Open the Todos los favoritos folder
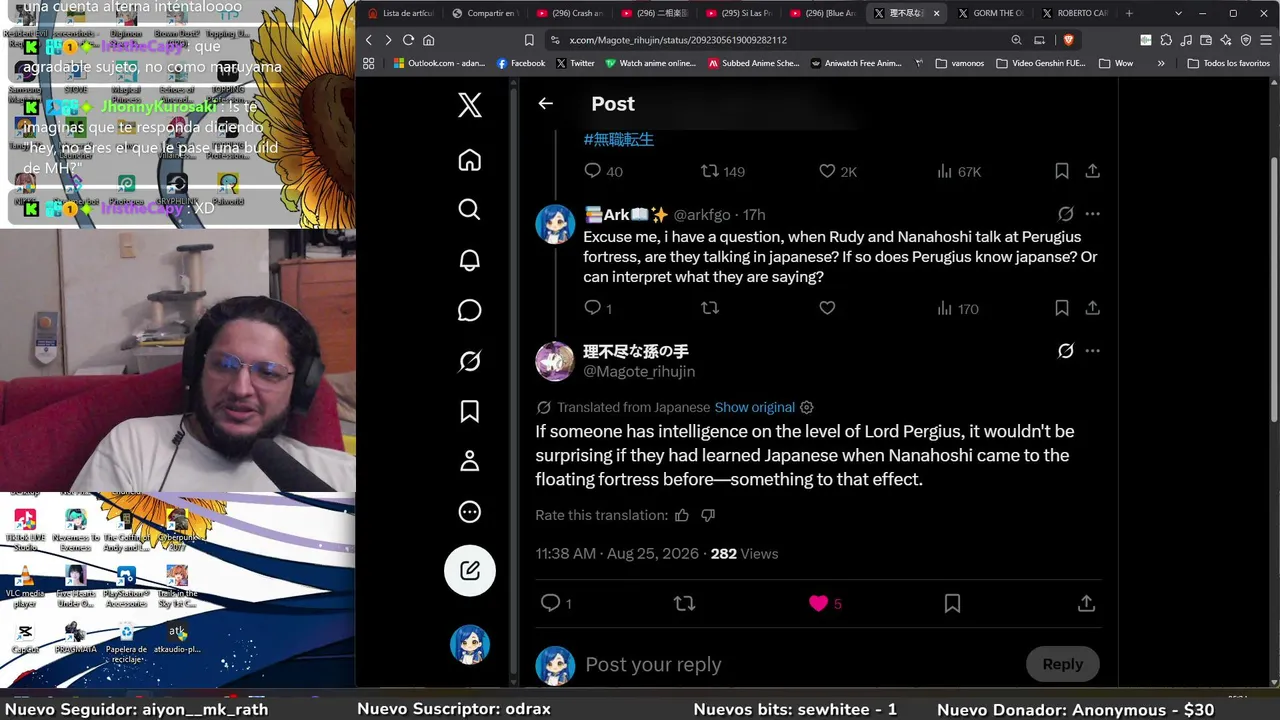Viewport: 1280px width, 720px height. [x=1229, y=63]
